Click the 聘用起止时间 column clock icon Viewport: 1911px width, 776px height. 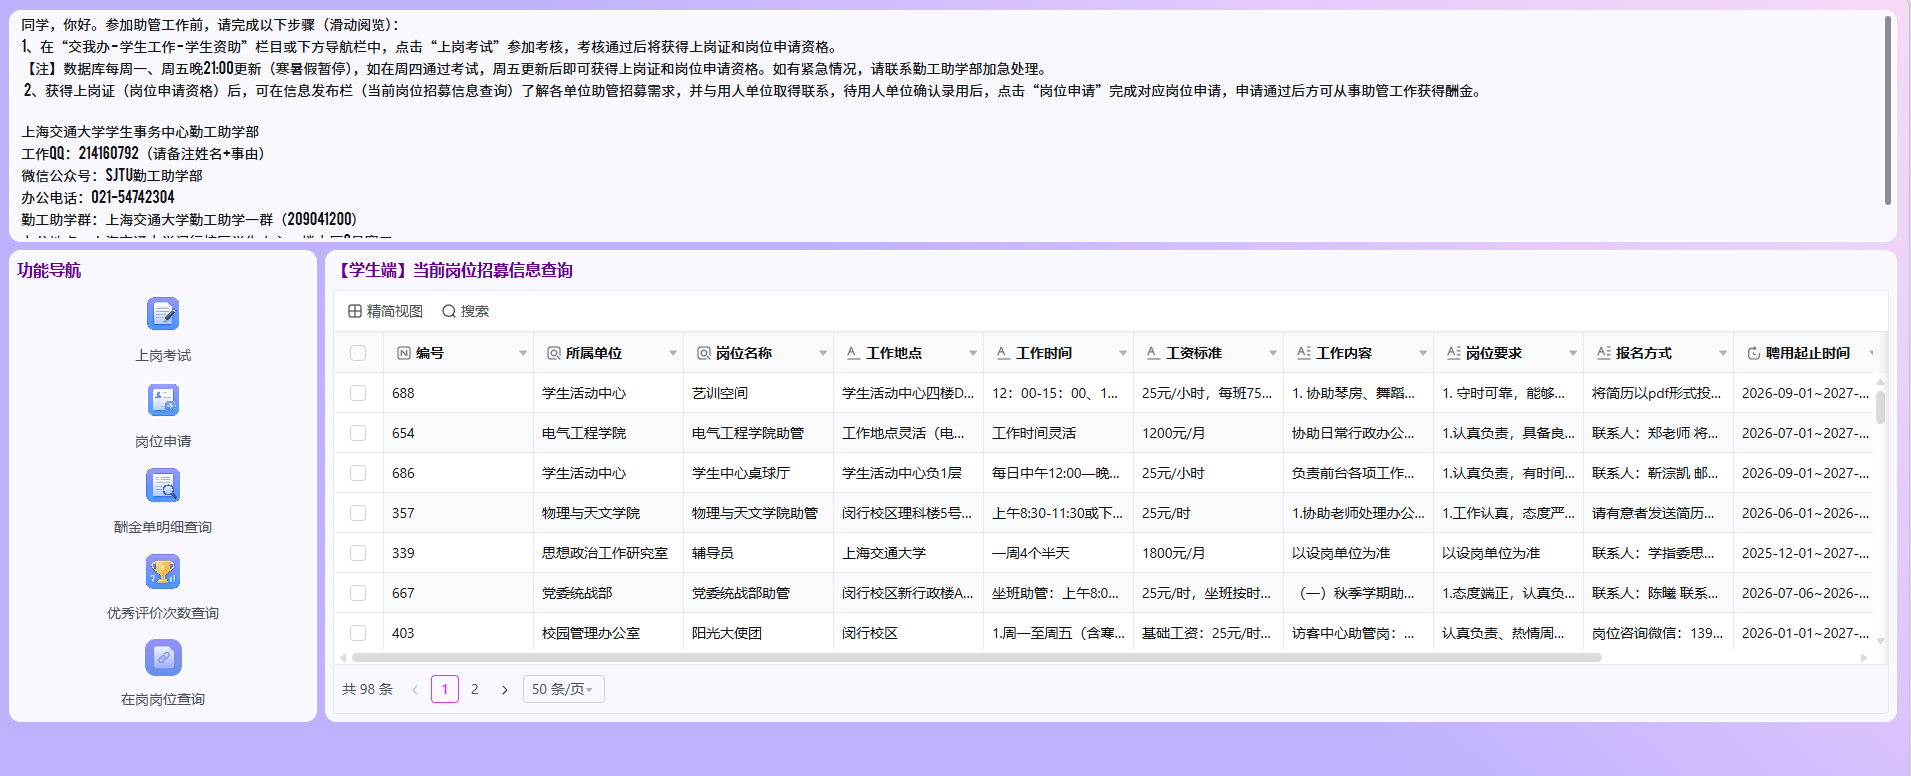pyautogui.click(x=1754, y=353)
